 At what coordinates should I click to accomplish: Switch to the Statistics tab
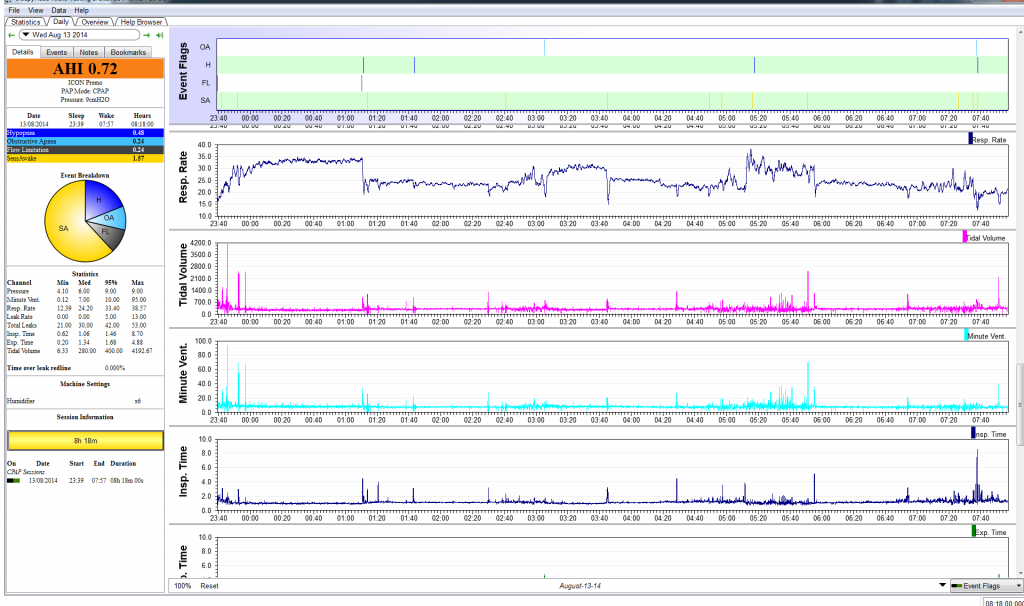[25, 22]
